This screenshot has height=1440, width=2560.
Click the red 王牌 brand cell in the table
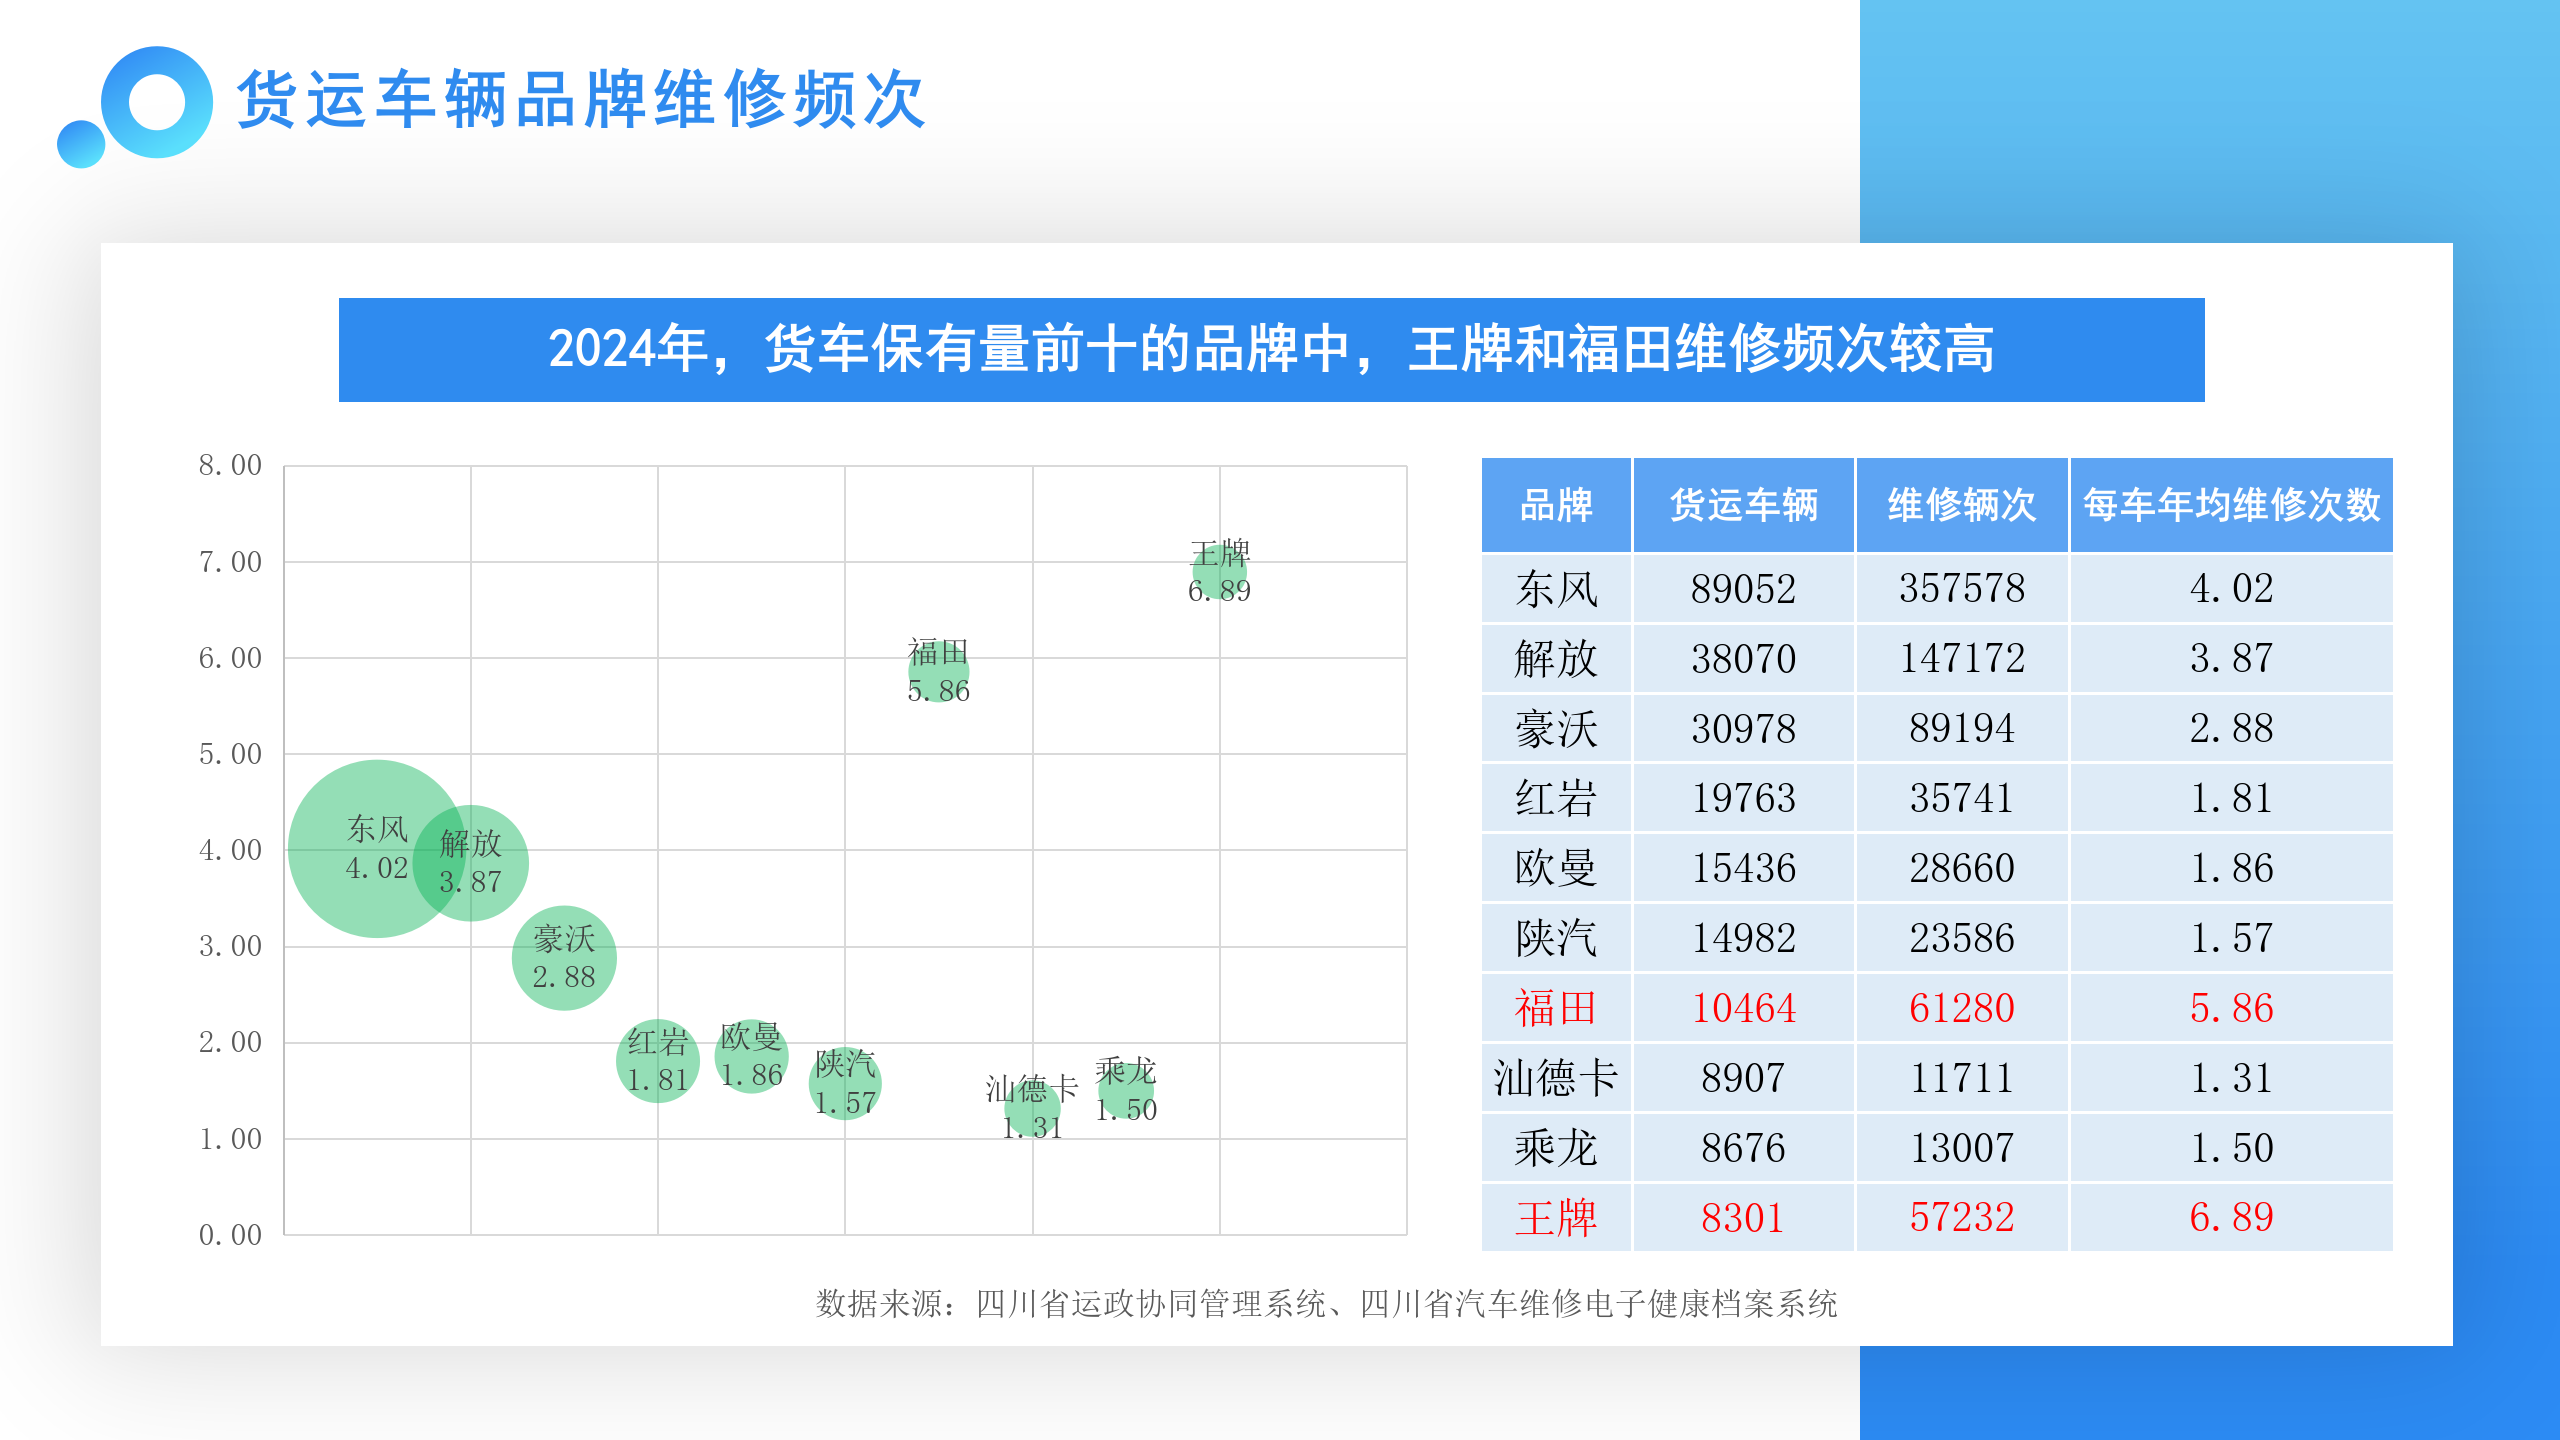(x=1556, y=1218)
